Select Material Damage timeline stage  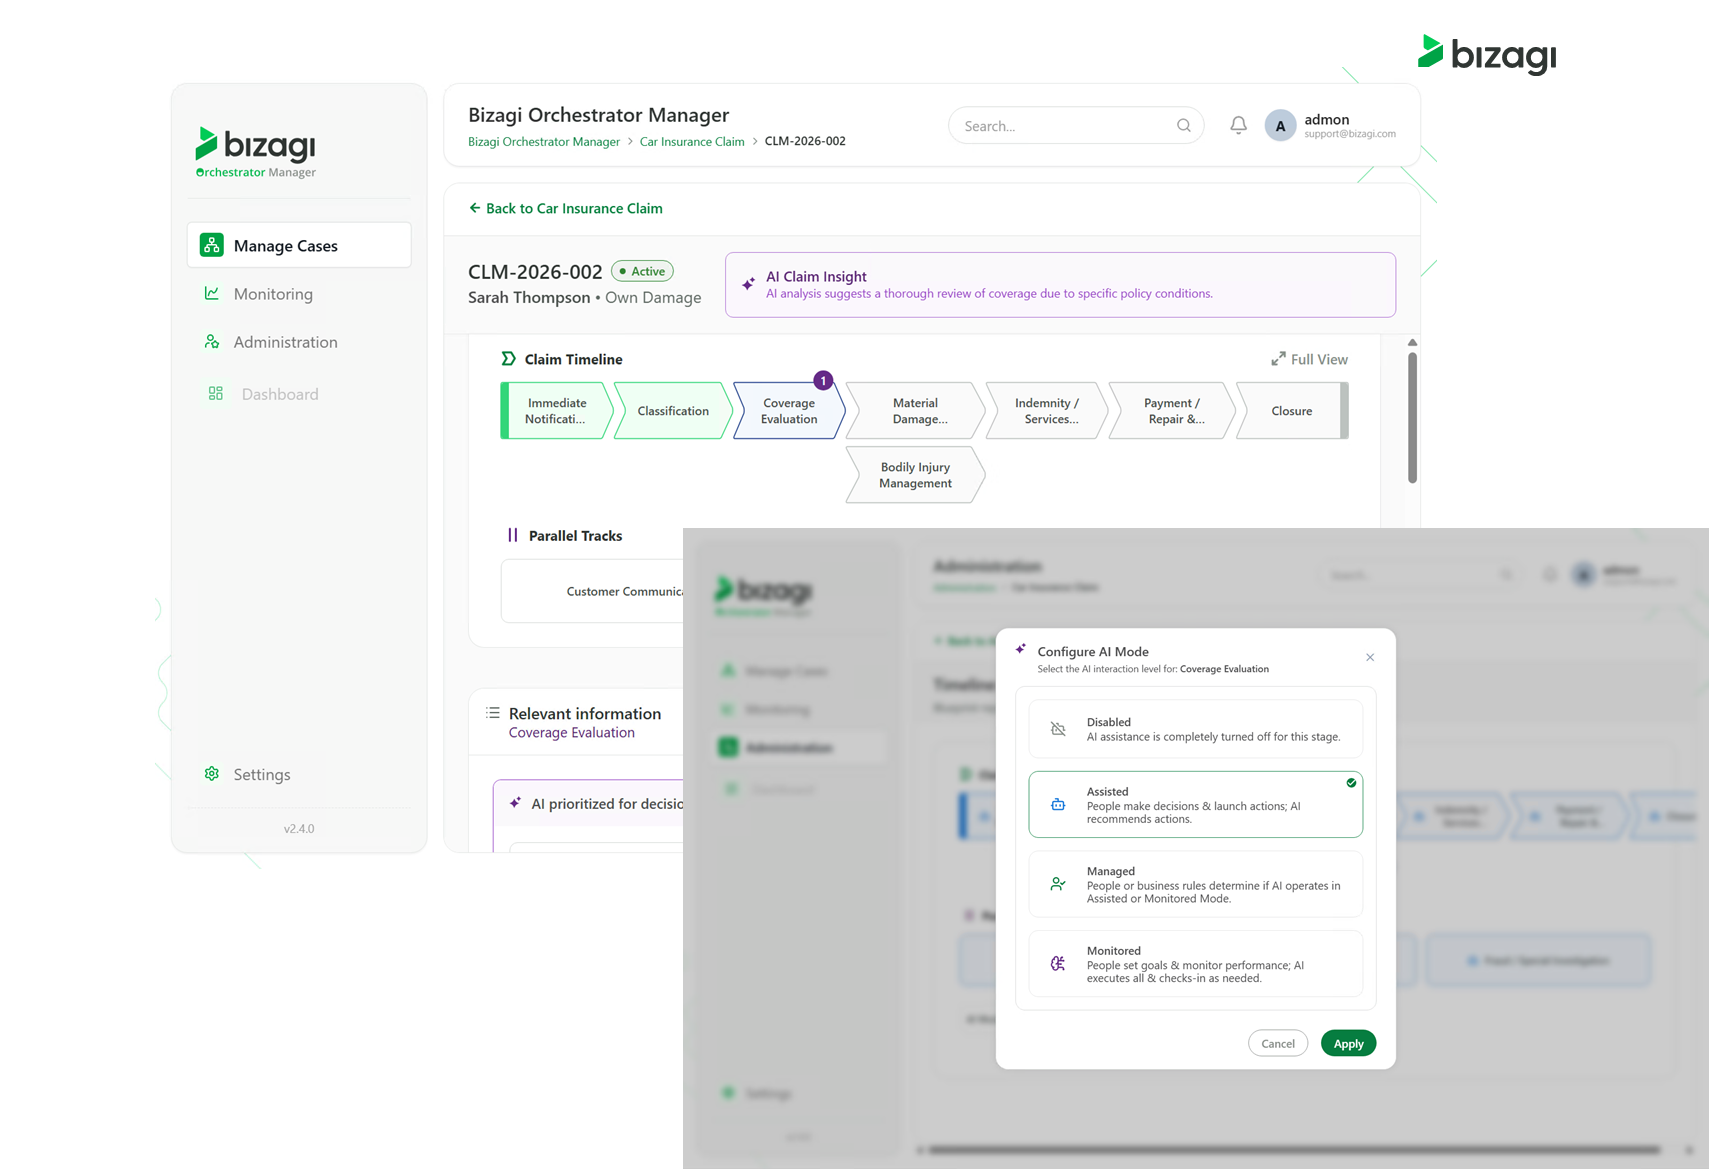[915, 411]
